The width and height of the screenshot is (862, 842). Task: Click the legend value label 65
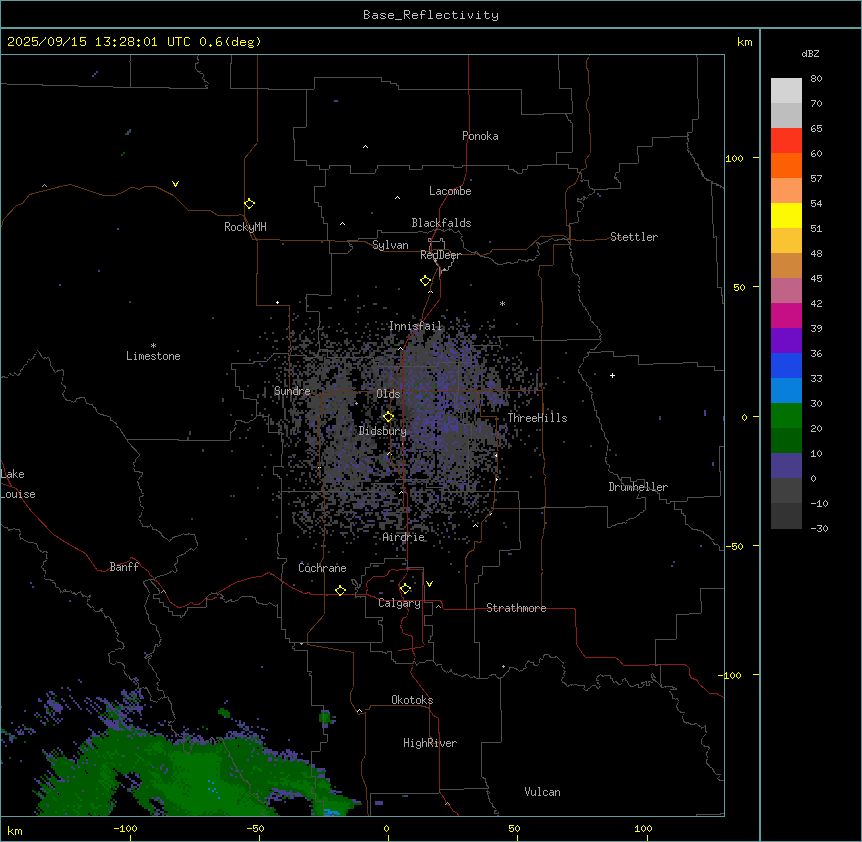(816, 128)
